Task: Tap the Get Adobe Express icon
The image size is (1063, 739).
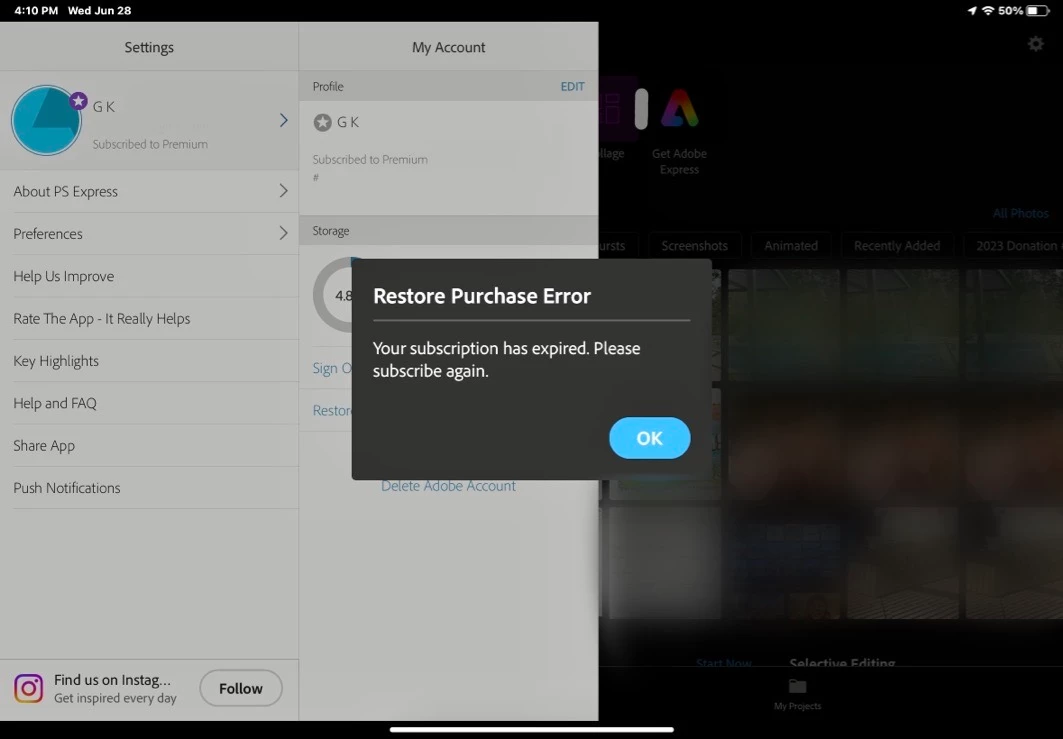Action: click(x=679, y=108)
